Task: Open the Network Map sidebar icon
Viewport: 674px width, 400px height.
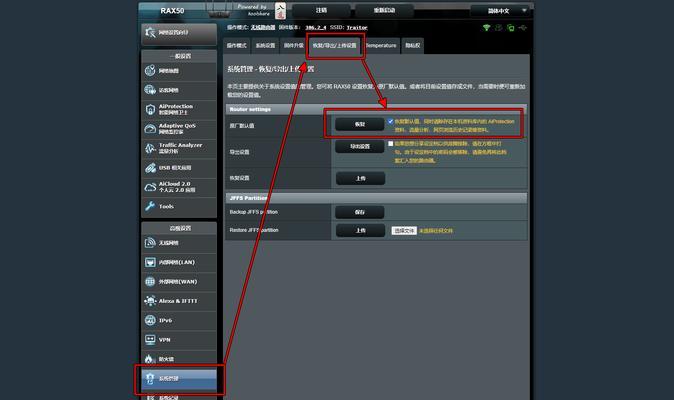Action: point(150,70)
